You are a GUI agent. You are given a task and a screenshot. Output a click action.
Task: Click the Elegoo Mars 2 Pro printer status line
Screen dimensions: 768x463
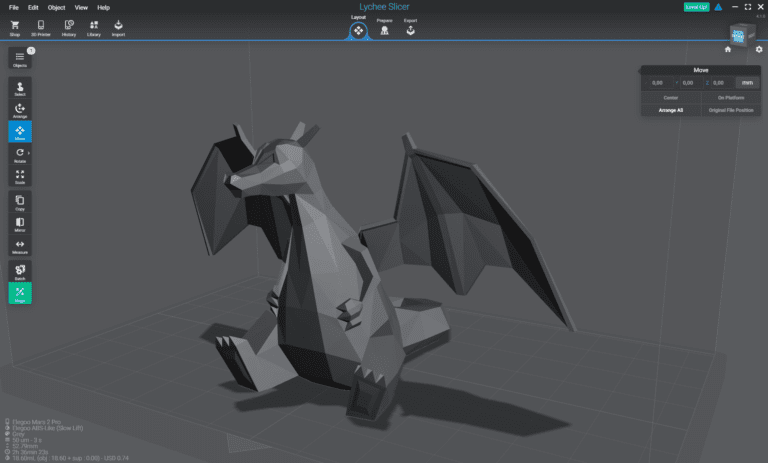(33, 422)
